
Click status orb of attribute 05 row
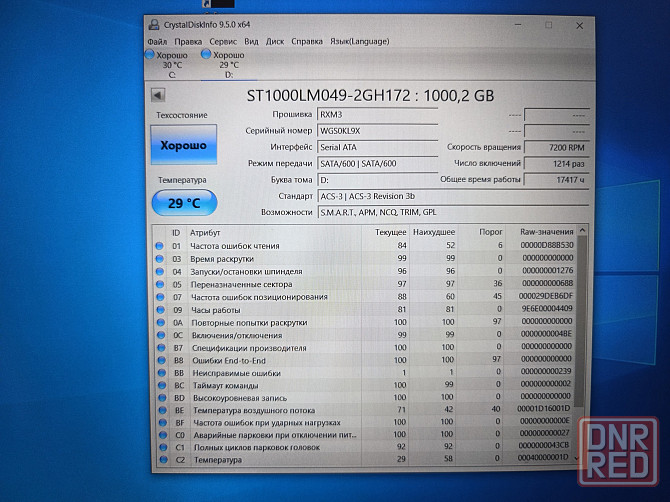[160, 285]
